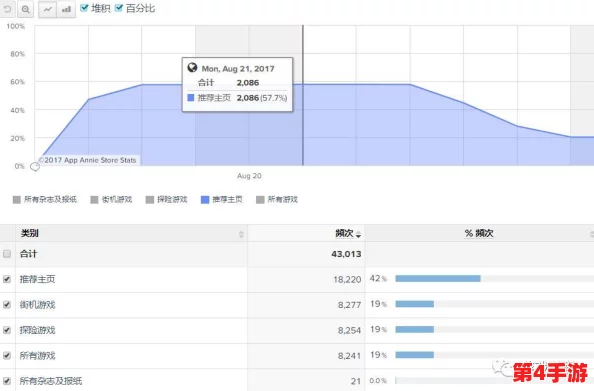Switch to line chart view icon
The height and width of the screenshot is (391, 594).
[48, 9]
